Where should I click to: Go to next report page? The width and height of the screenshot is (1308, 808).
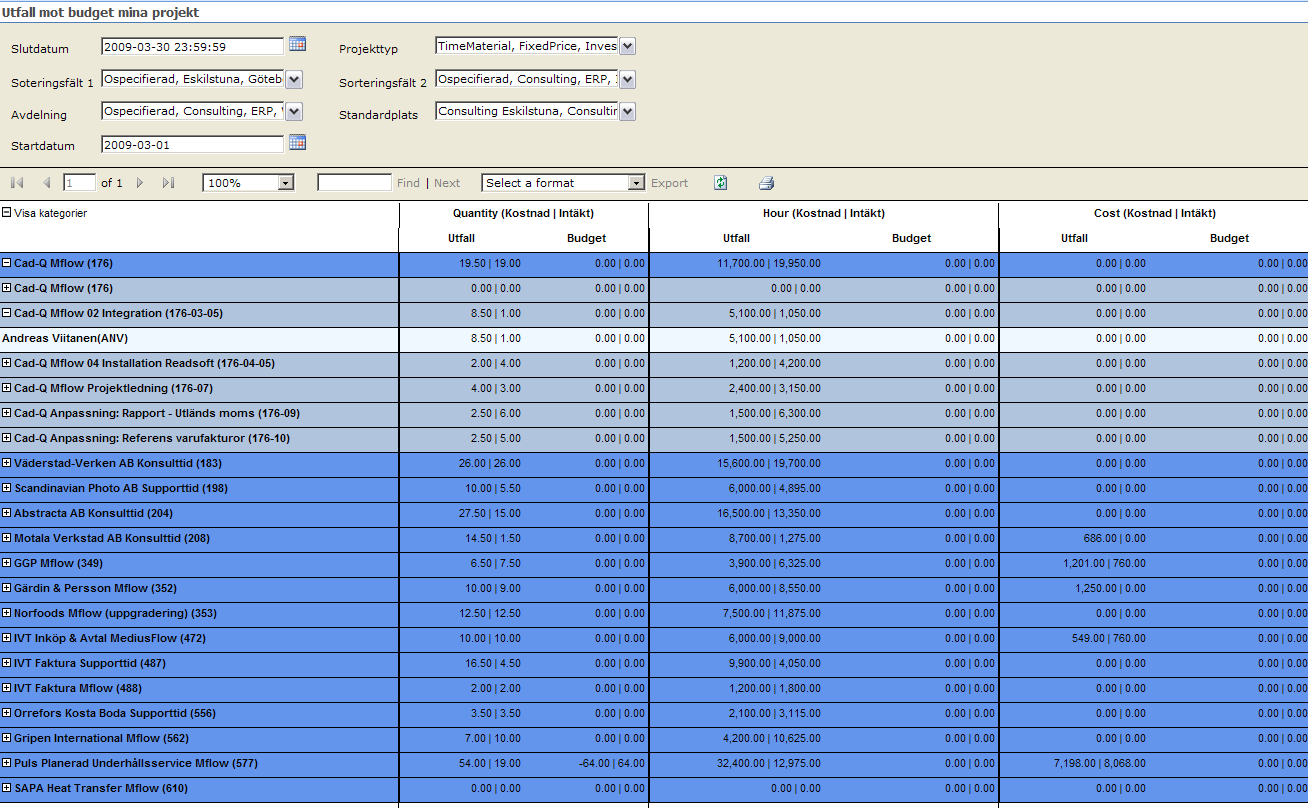[140, 183]
